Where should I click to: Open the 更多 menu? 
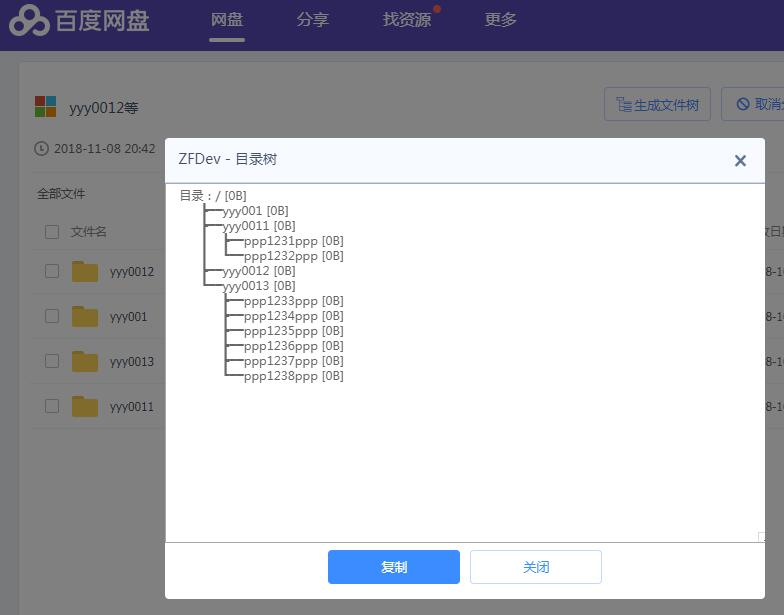(x=500, y=20)
